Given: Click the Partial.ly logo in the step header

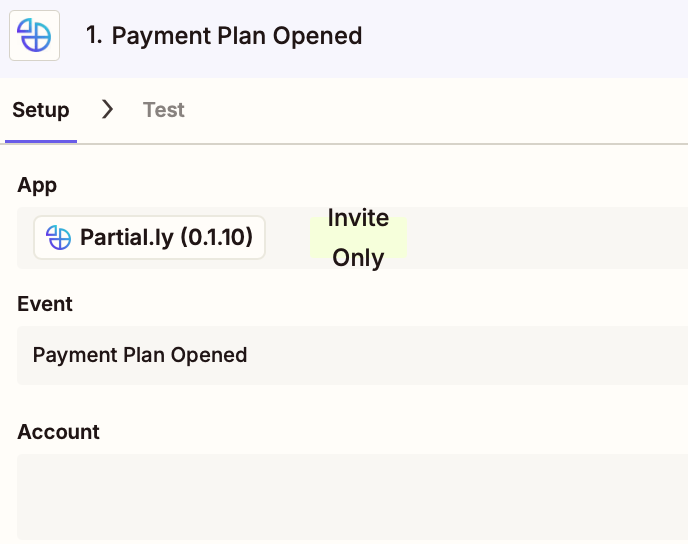Looking at the screenshot, I should (x=35, y=36).
